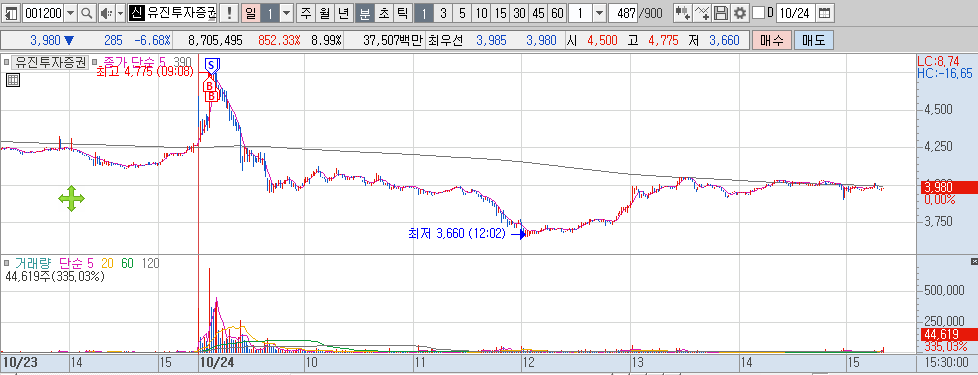Click the stock code input 001200
Viewport: 978px width, 375px height.
click(42, 12)
